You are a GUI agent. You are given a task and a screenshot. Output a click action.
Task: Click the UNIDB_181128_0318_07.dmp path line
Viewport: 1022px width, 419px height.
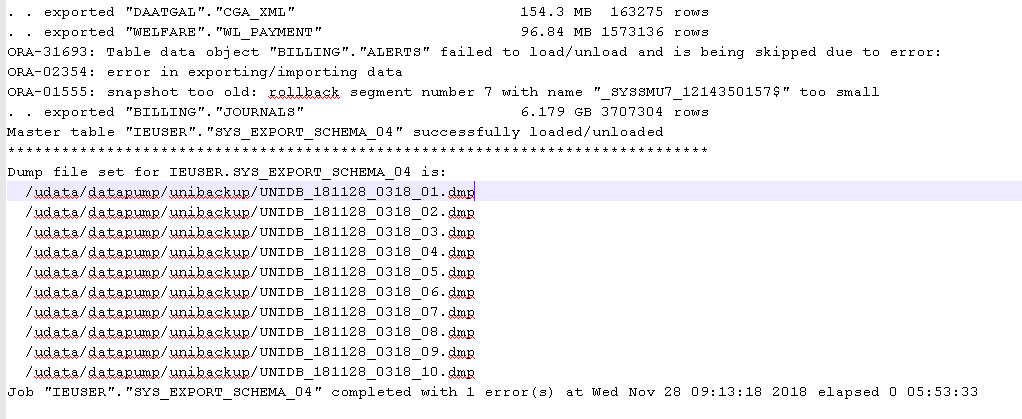pyautogui.click(x=250, y=312)
